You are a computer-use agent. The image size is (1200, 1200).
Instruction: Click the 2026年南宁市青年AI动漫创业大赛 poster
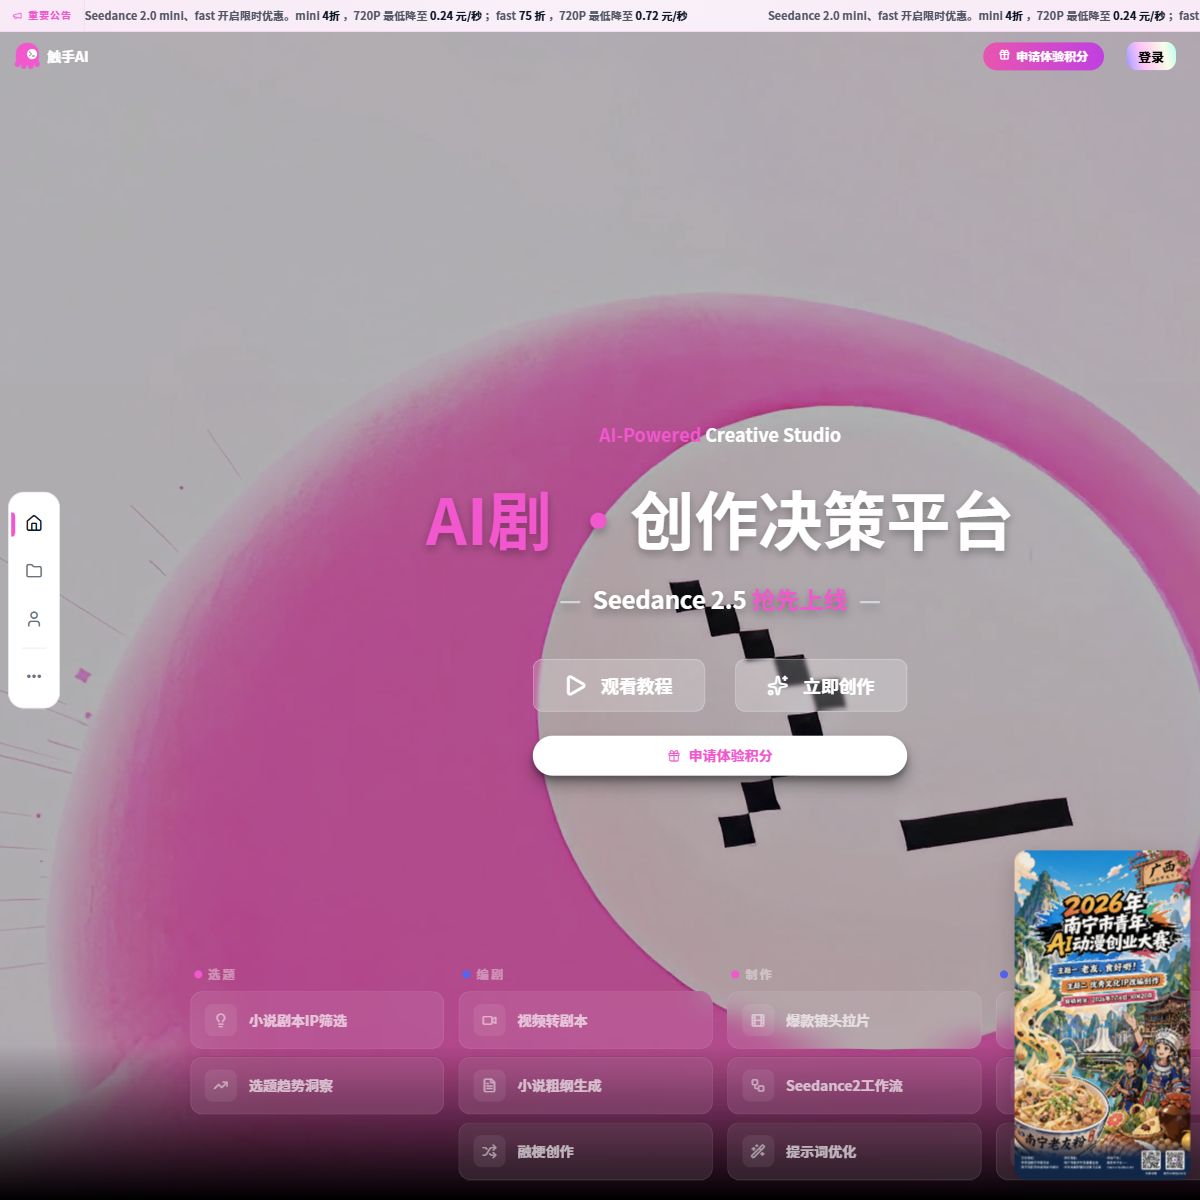[1102, 1014]
